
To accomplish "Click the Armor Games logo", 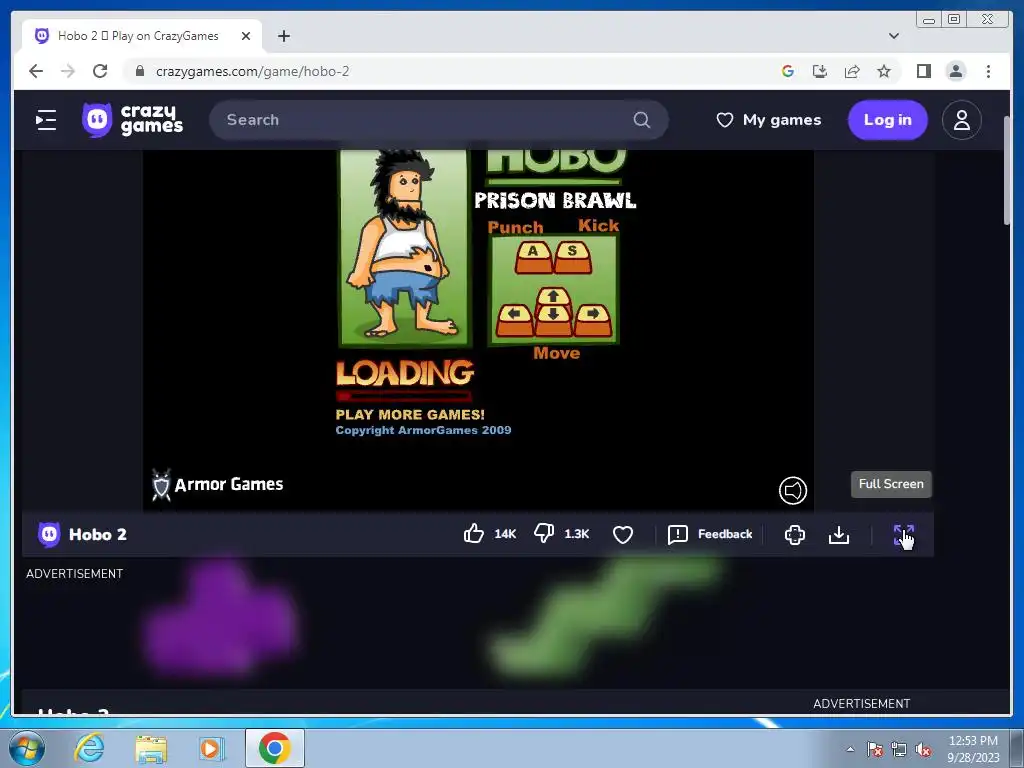I will tap(217, 485).
